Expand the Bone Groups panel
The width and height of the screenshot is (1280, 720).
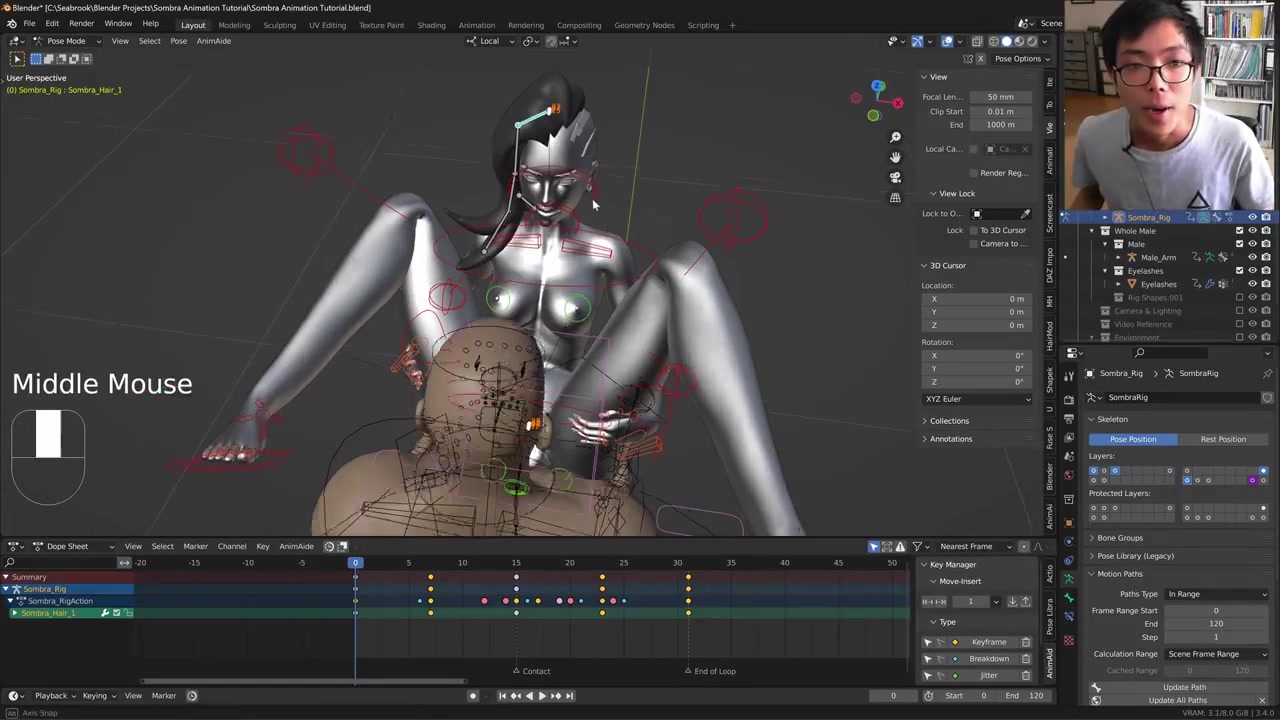[1119, 538]
